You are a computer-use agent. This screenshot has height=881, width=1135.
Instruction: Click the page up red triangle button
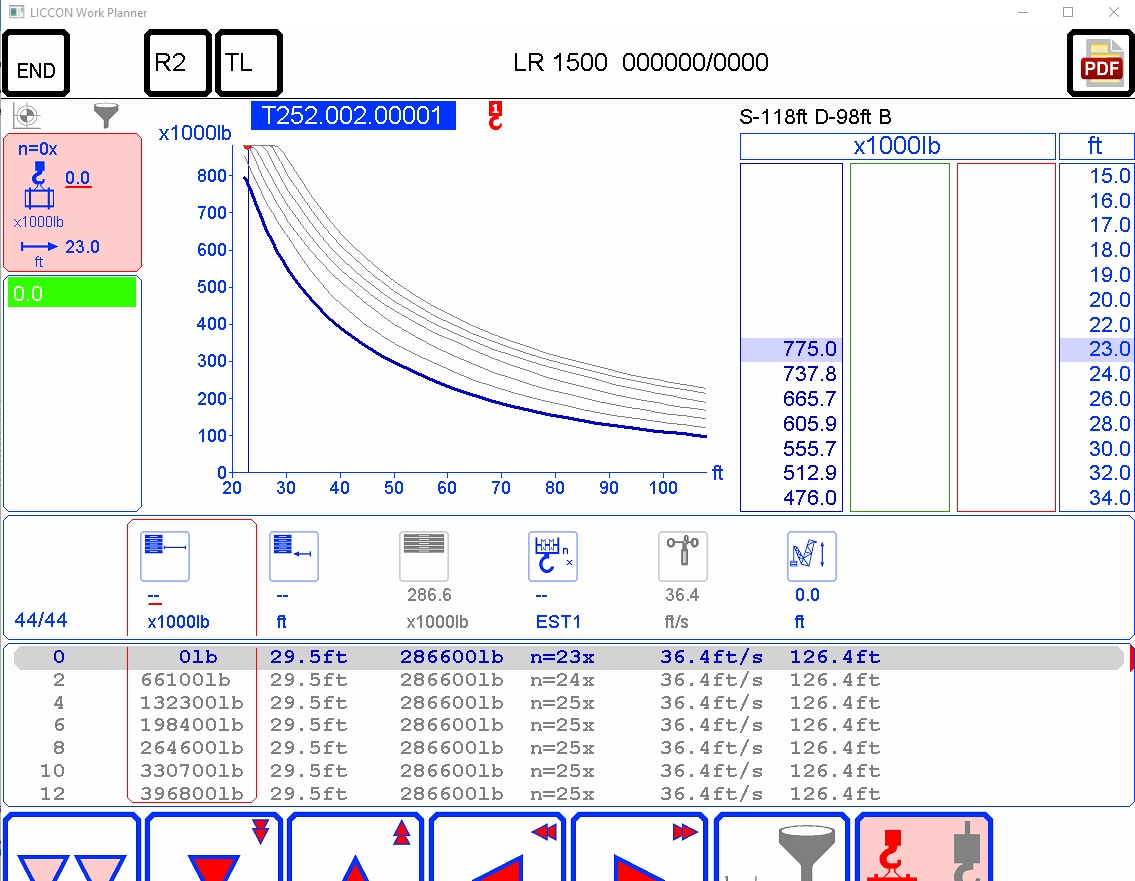pyautogui.click(x=355, y=847)
